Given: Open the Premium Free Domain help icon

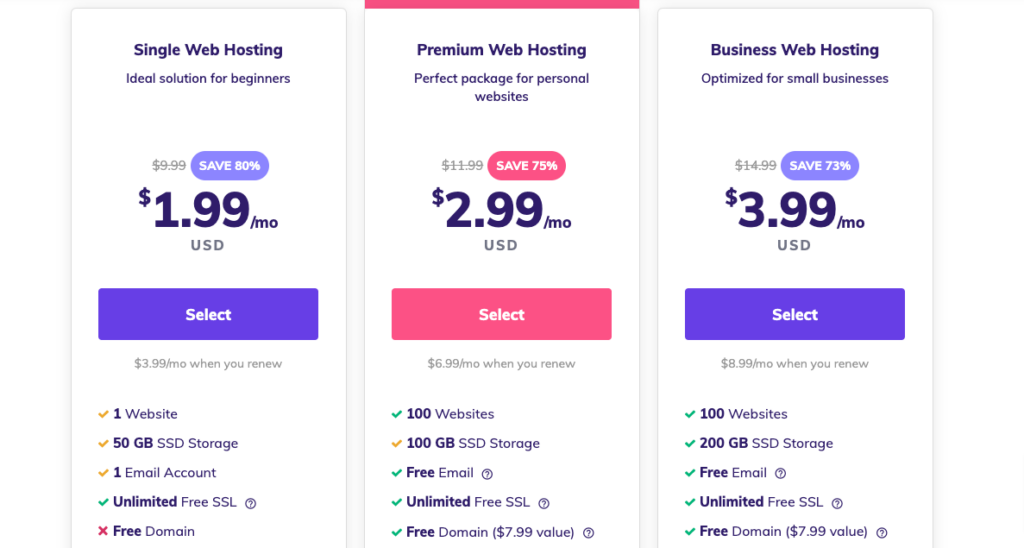Looking at the screenshot, I should pyautogui.click(x=588, y=533).
